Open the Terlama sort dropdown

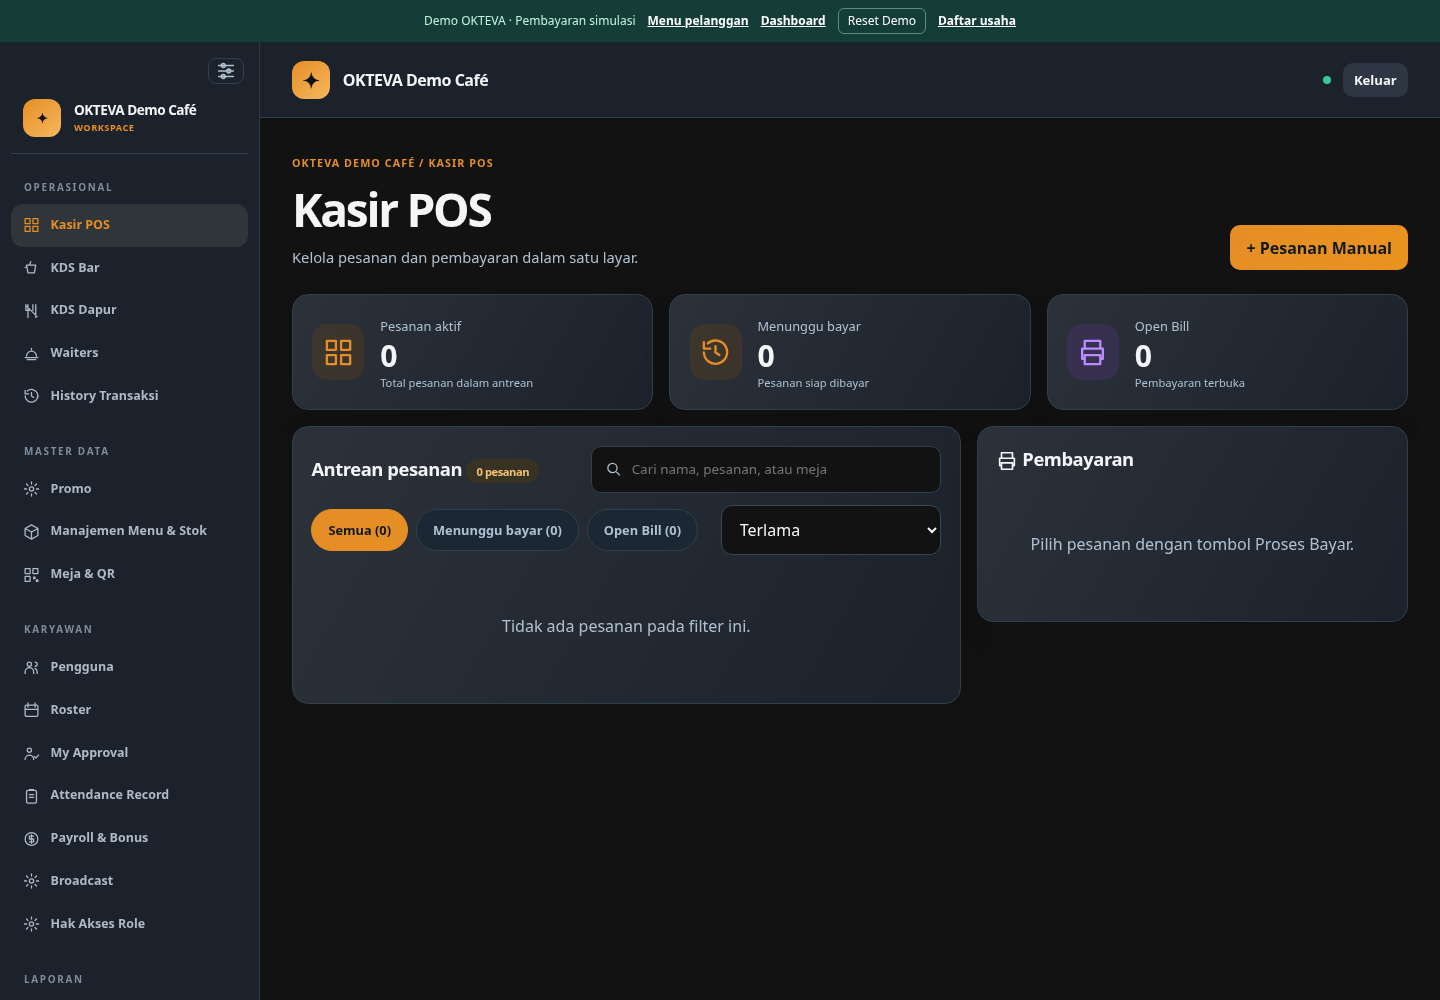click(831, 530)
